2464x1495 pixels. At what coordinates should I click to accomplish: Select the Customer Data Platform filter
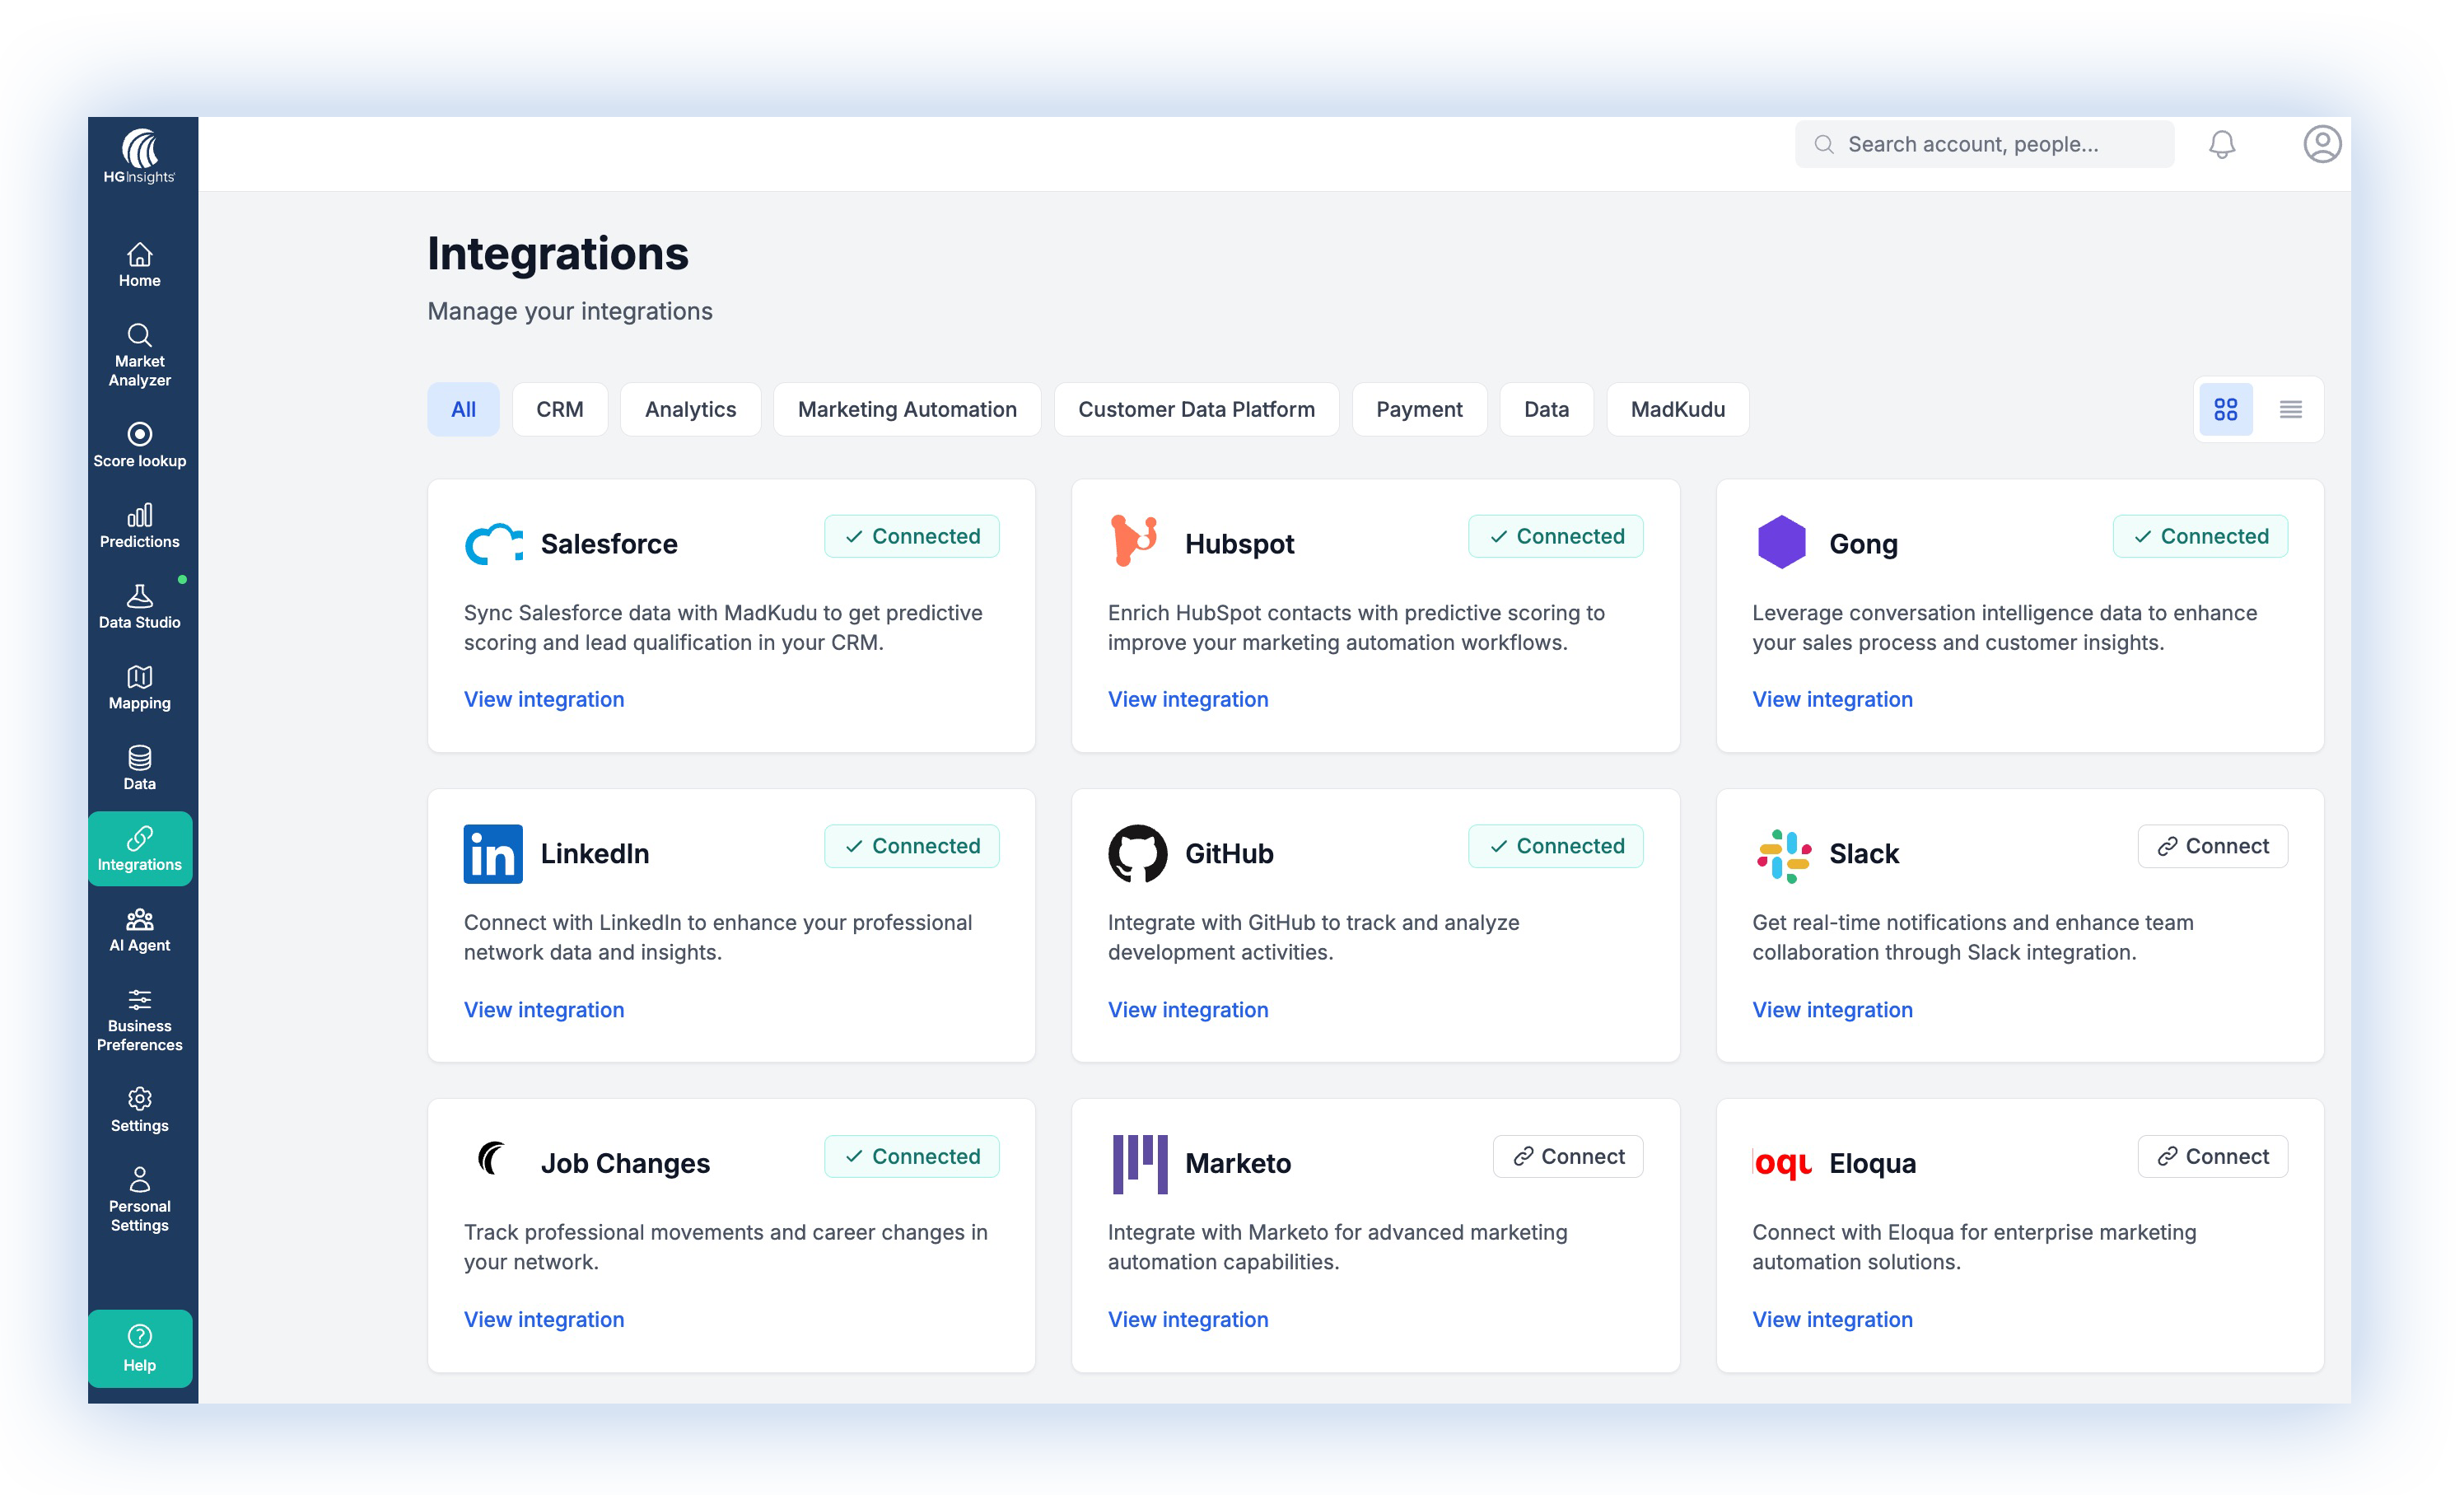(1195, 409)
